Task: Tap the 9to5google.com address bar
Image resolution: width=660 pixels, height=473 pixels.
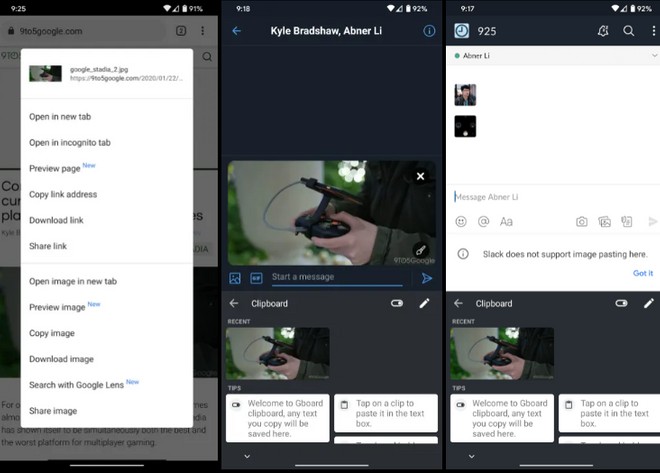Action: [85, 31]
